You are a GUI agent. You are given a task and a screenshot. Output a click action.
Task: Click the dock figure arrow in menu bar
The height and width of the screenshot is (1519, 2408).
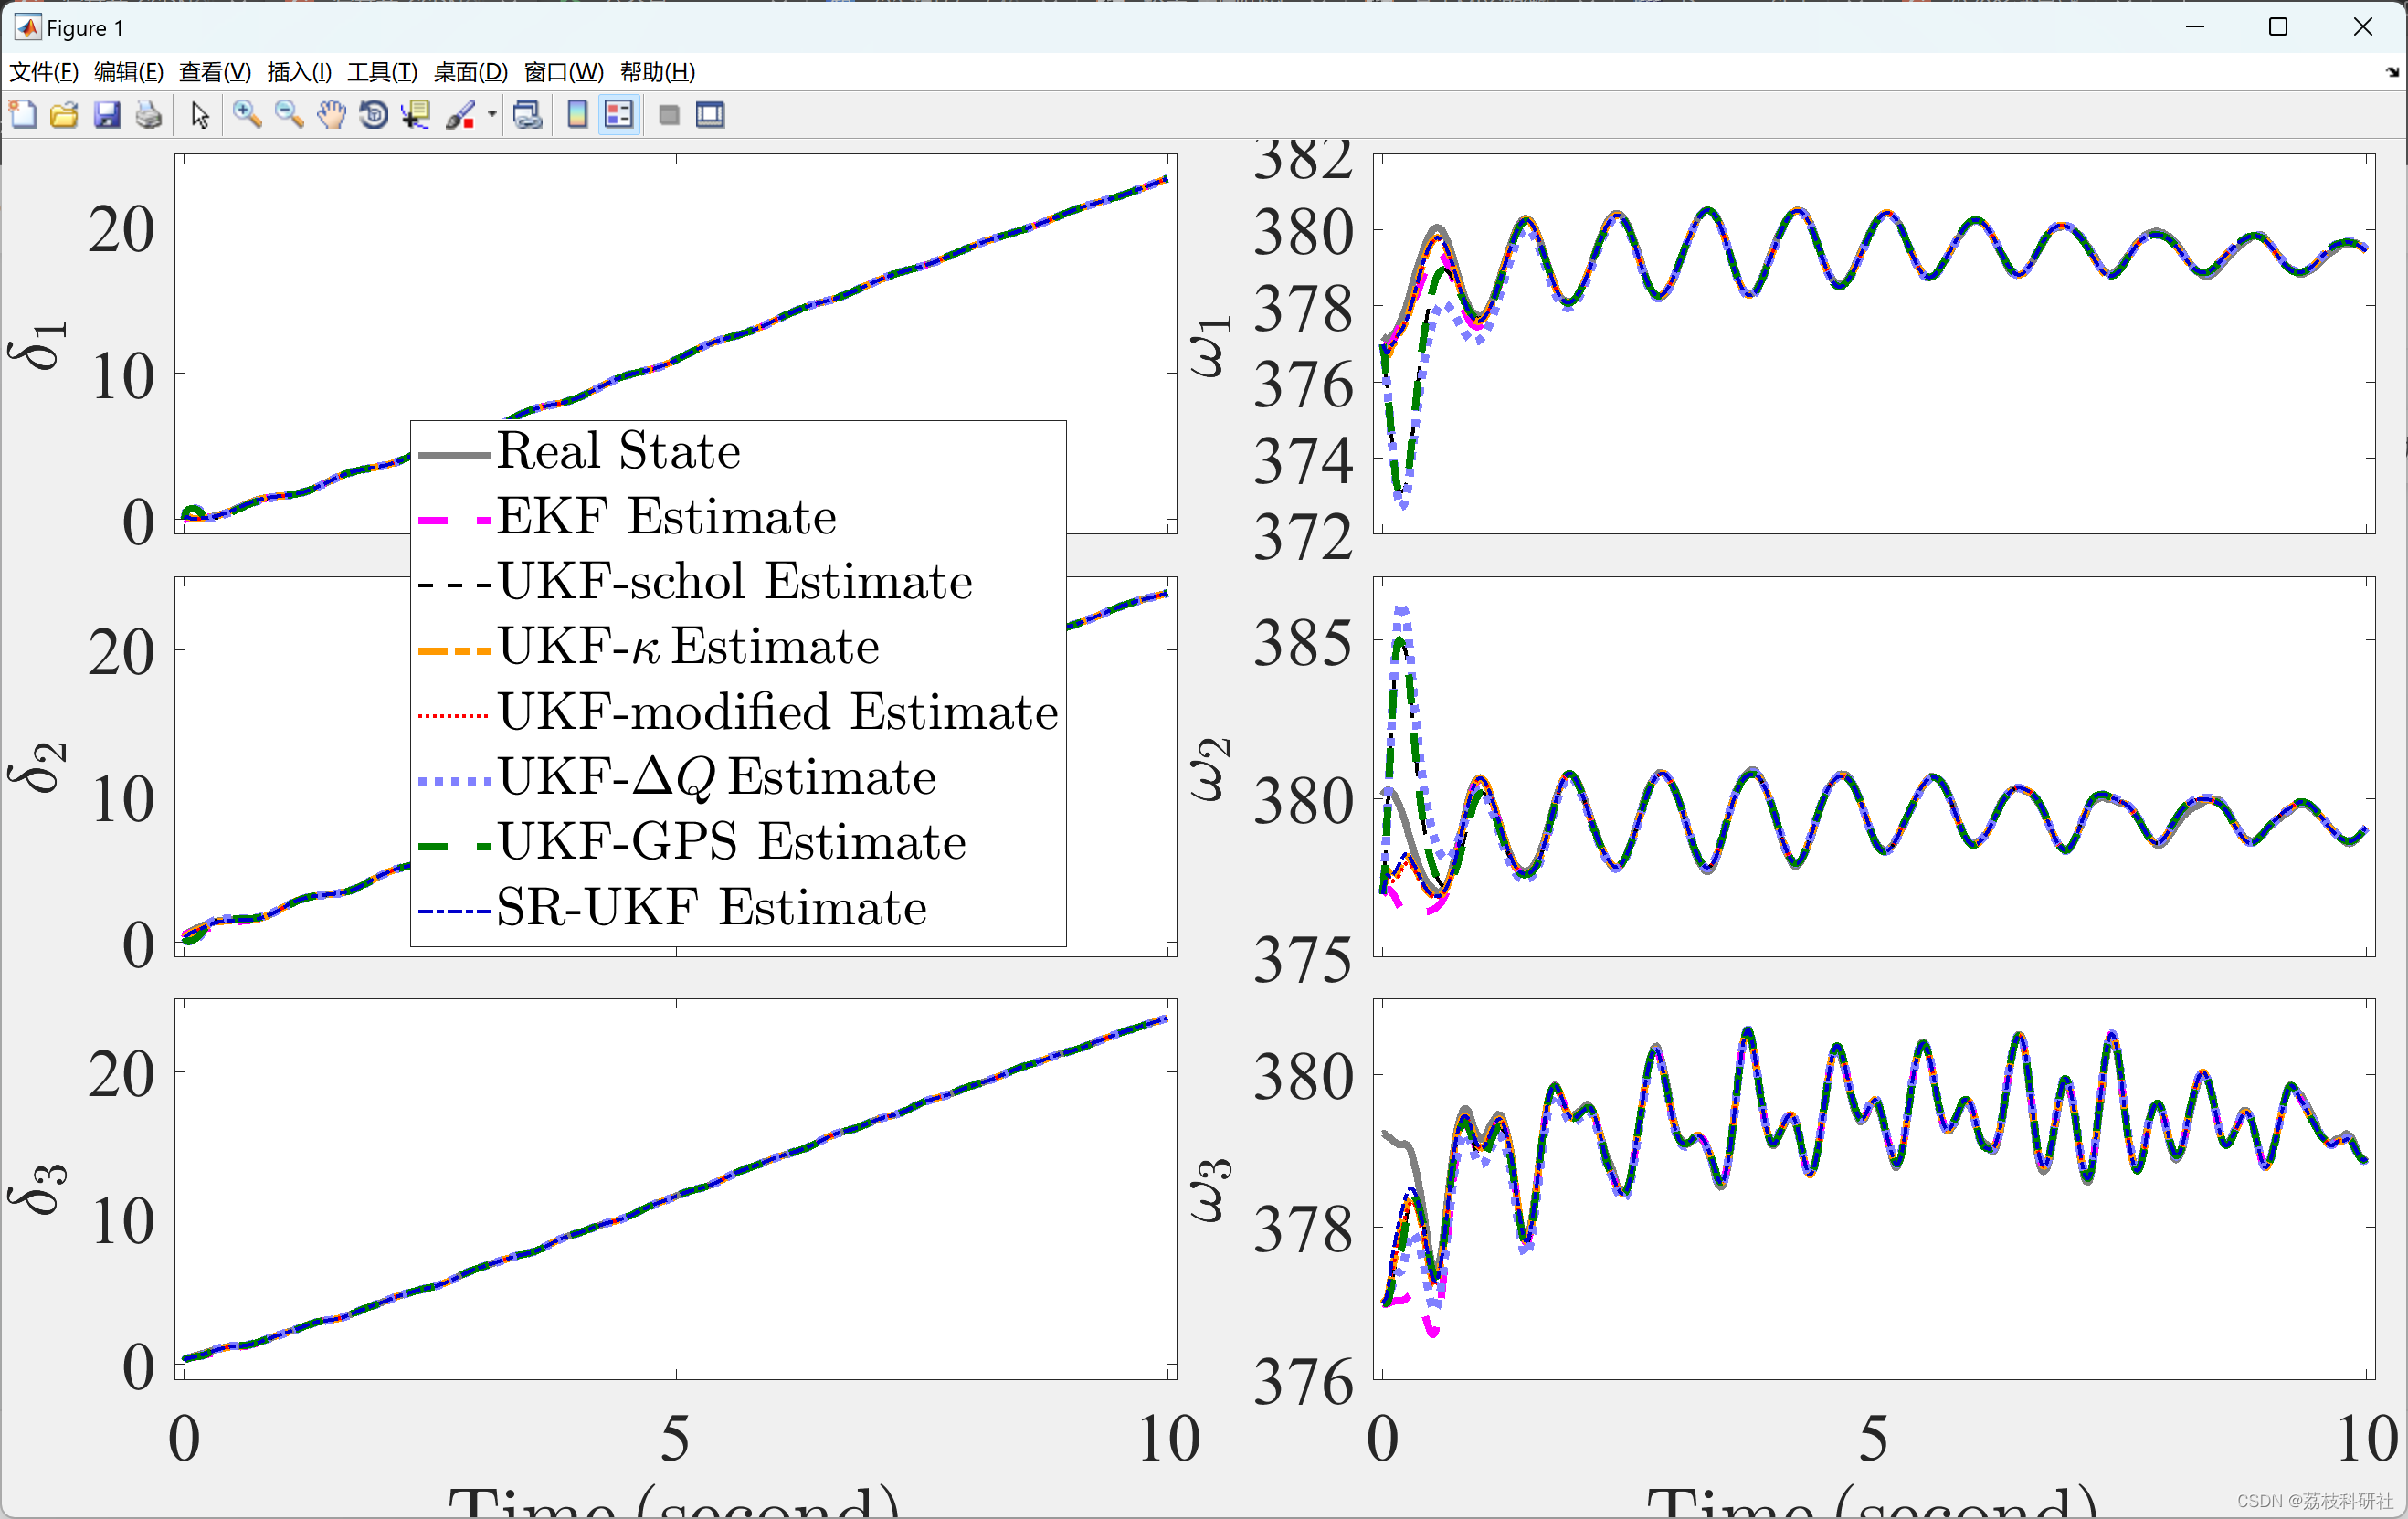(x=2392, y=72)
